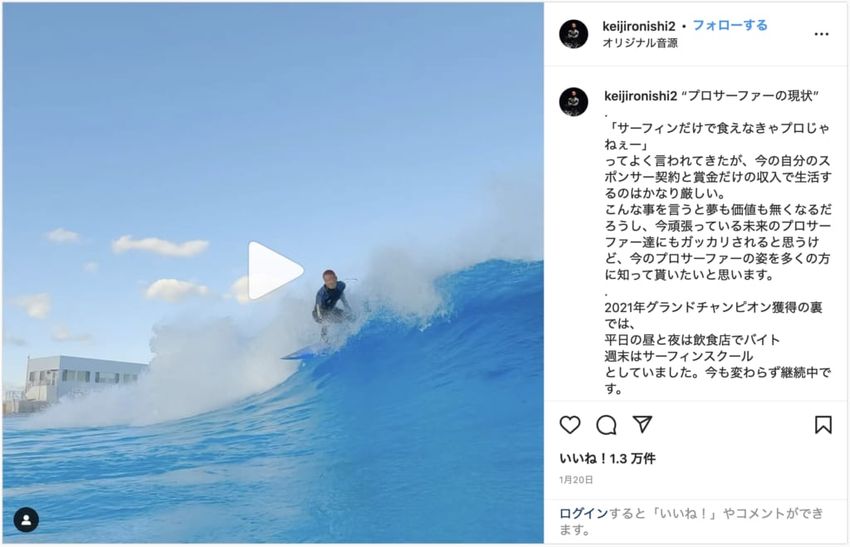Follow the account with フォローする

coord(730,25)
